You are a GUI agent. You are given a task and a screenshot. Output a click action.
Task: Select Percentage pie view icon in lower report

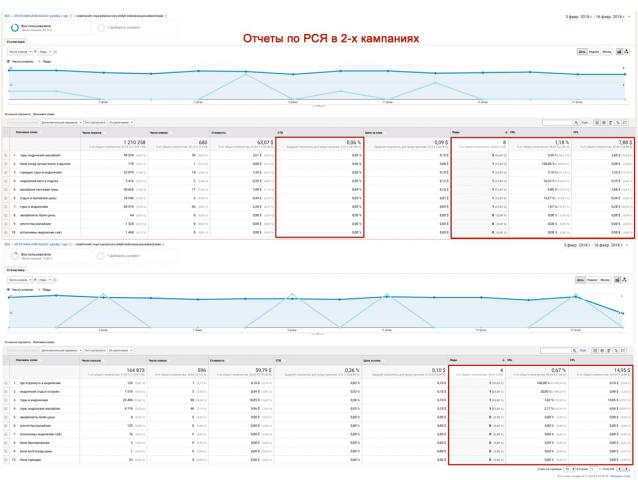[602, 351]
